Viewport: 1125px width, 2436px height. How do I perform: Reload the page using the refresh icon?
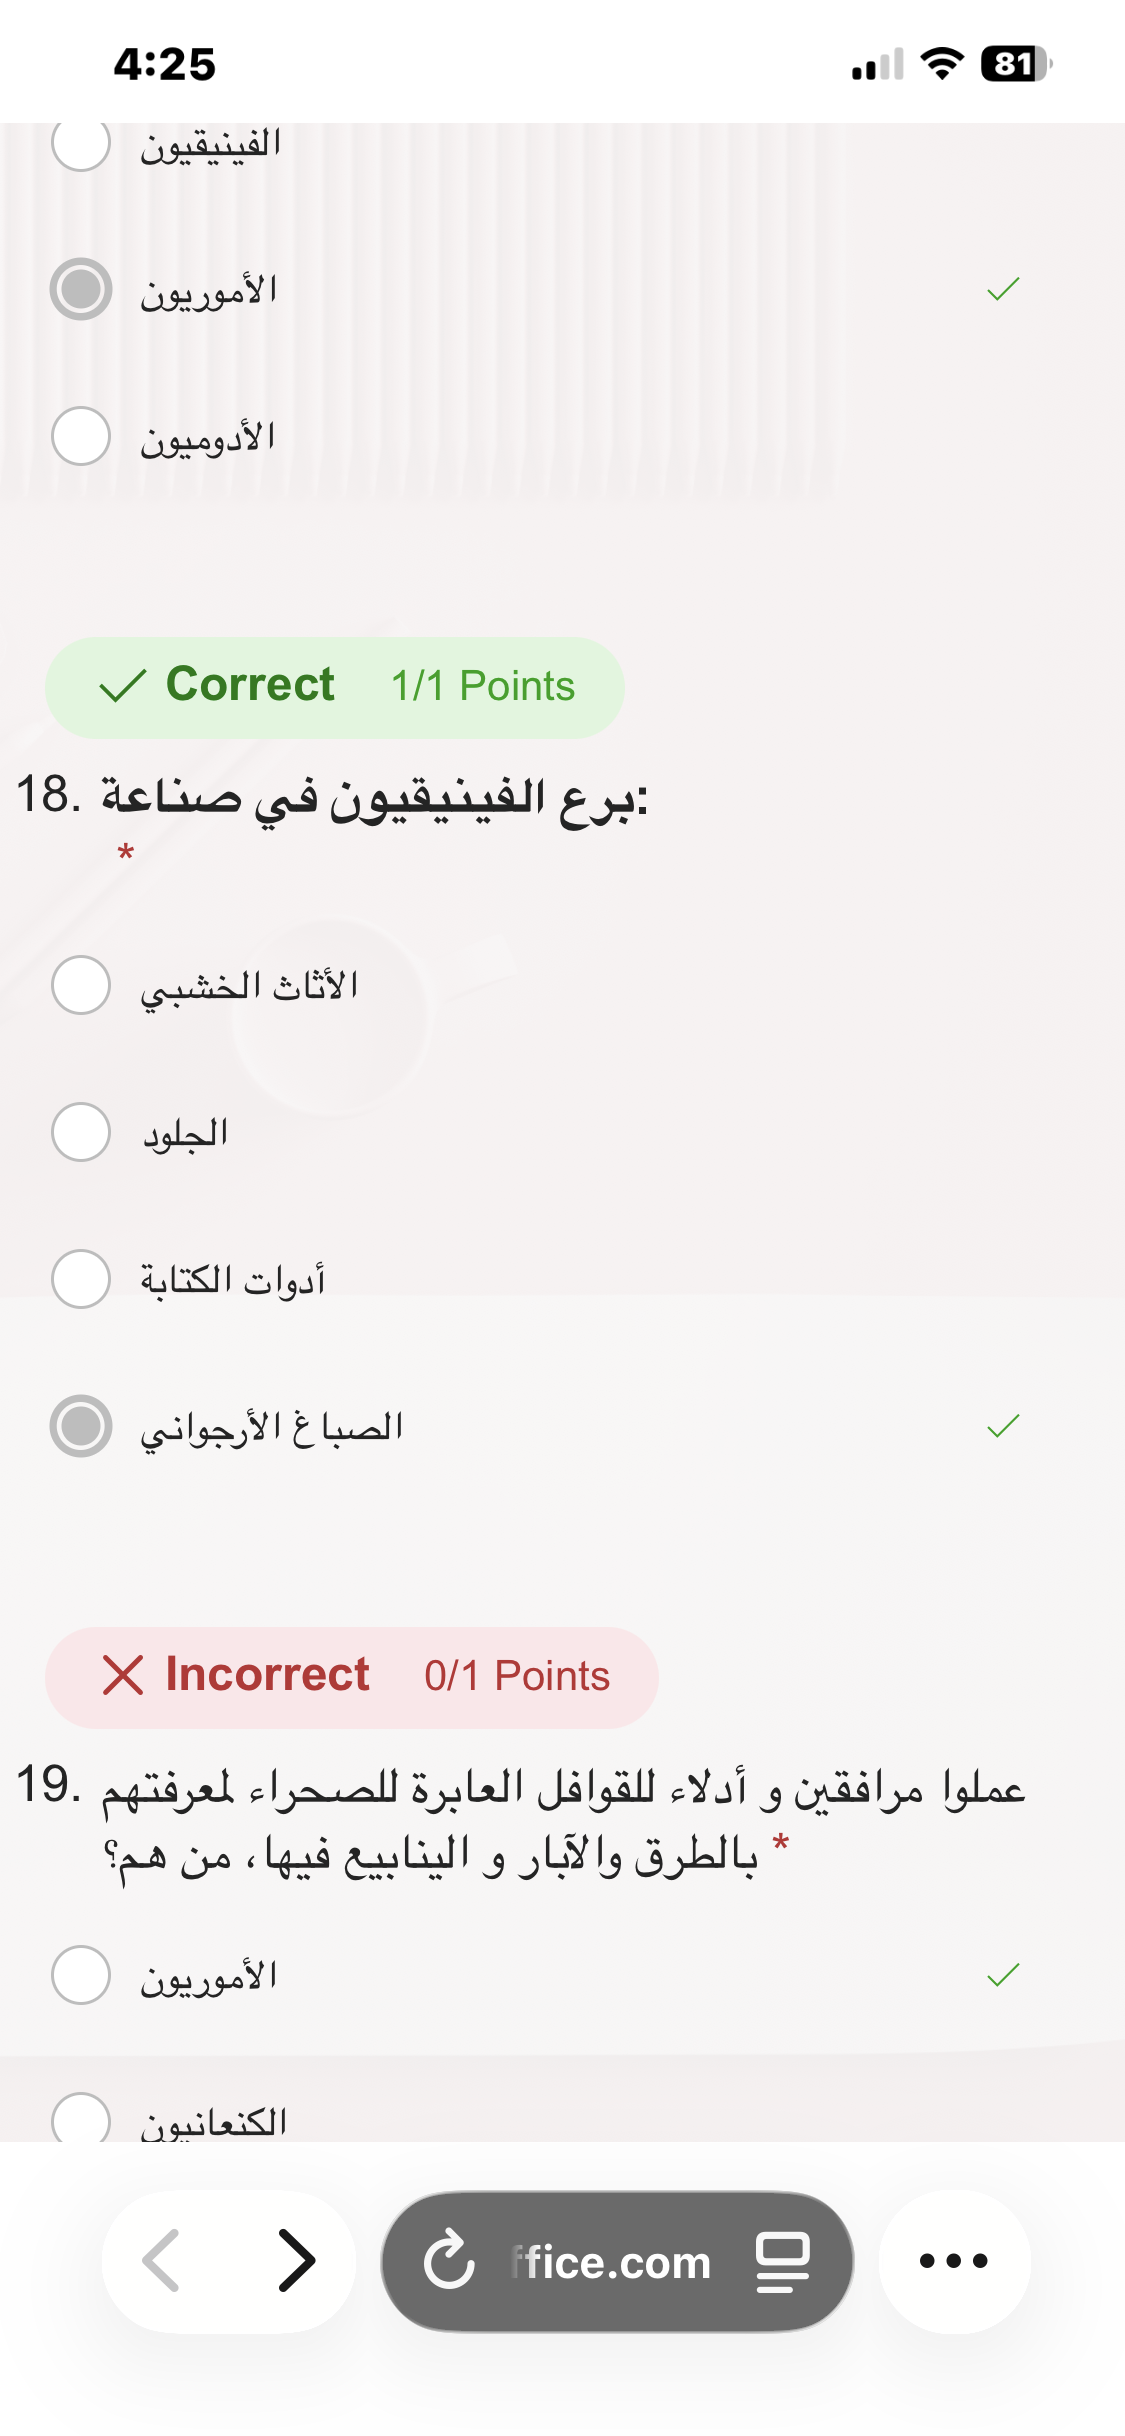449,2260
